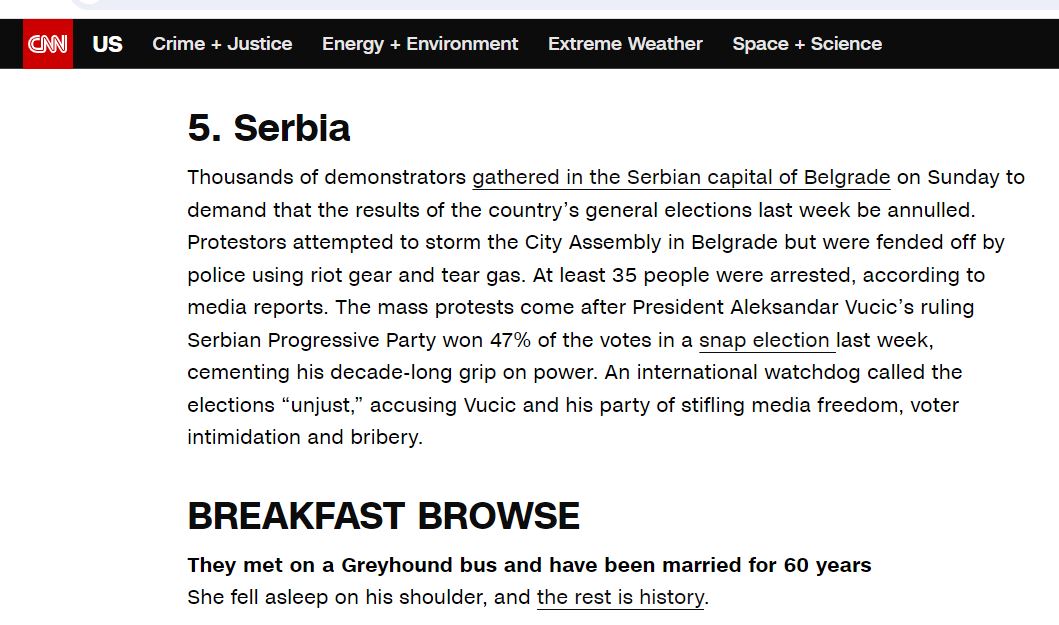Image resolution: width=1059 pixels, height=625 pixels.
Task: Click the 'BREAKFAST BROWSE' heading
Action: pos(383,516)
